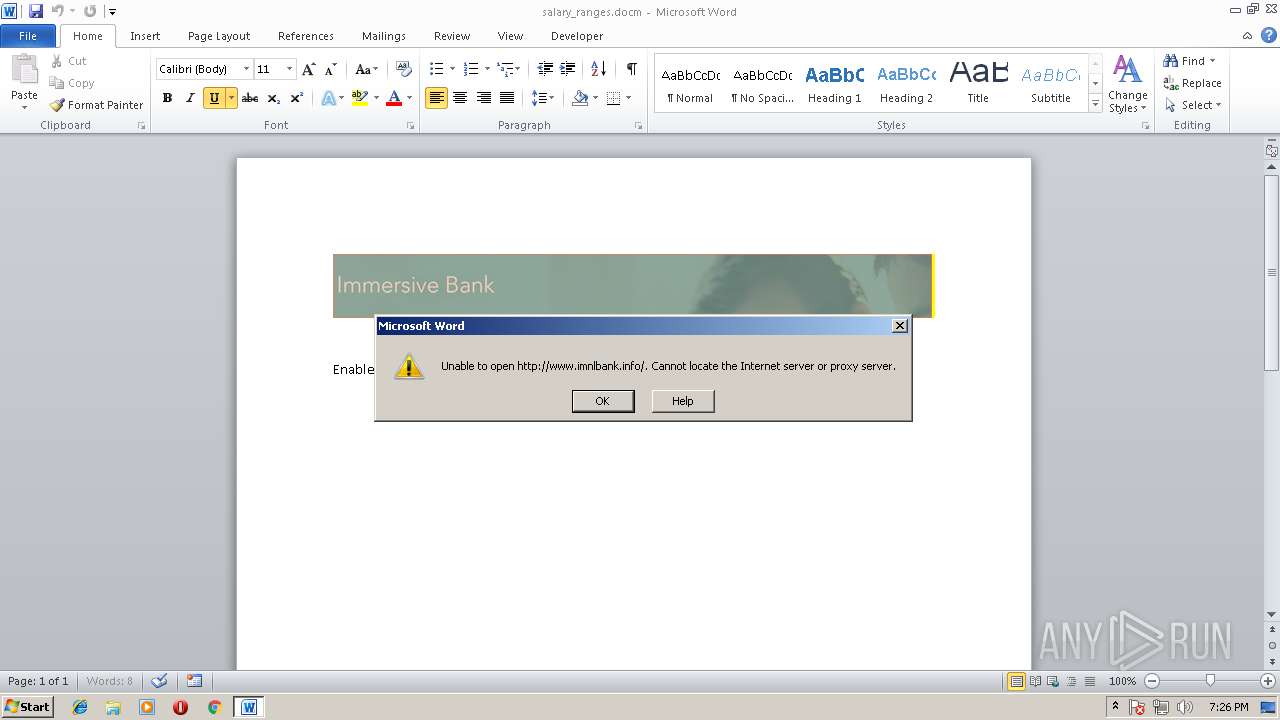Expand font color dropdown arrow

point(409,98)
